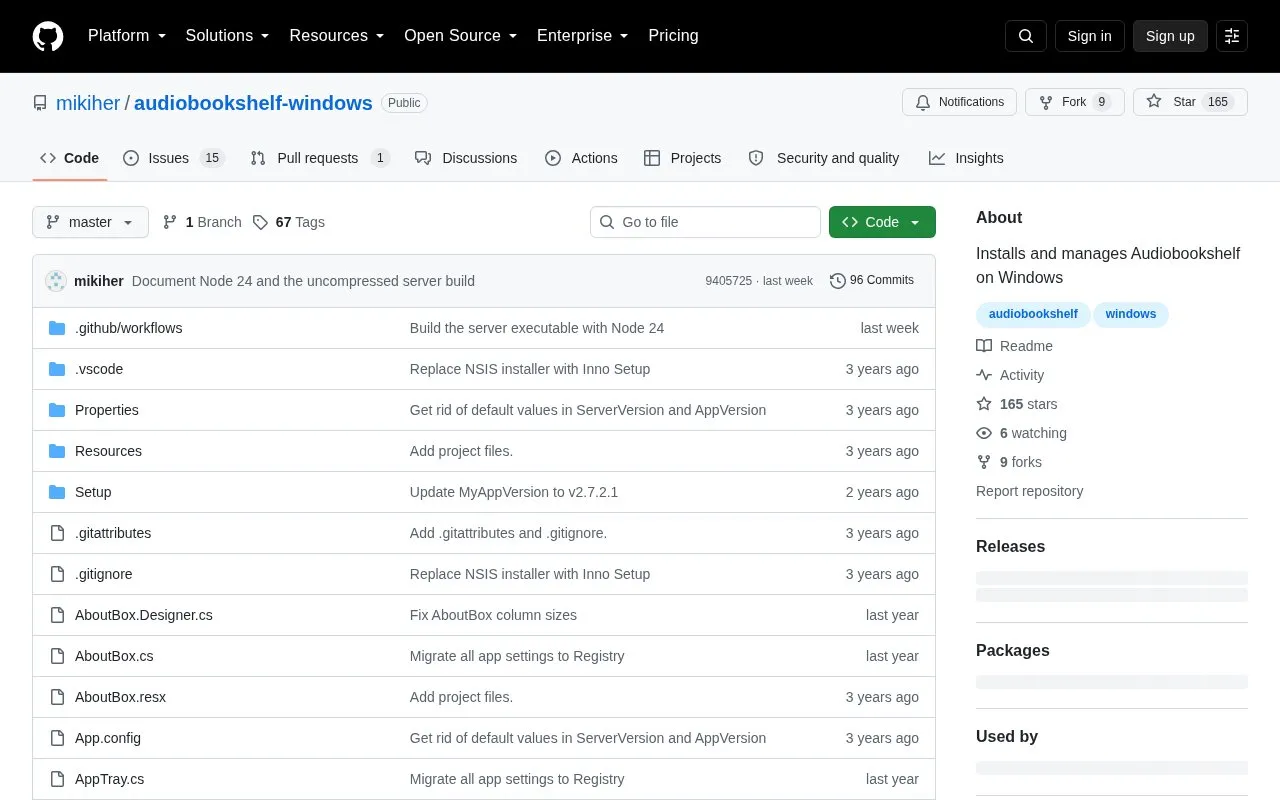This screenshot has height=800, width=1280.
Task: Click the Setup folder icon
Action: pos(57,492)
